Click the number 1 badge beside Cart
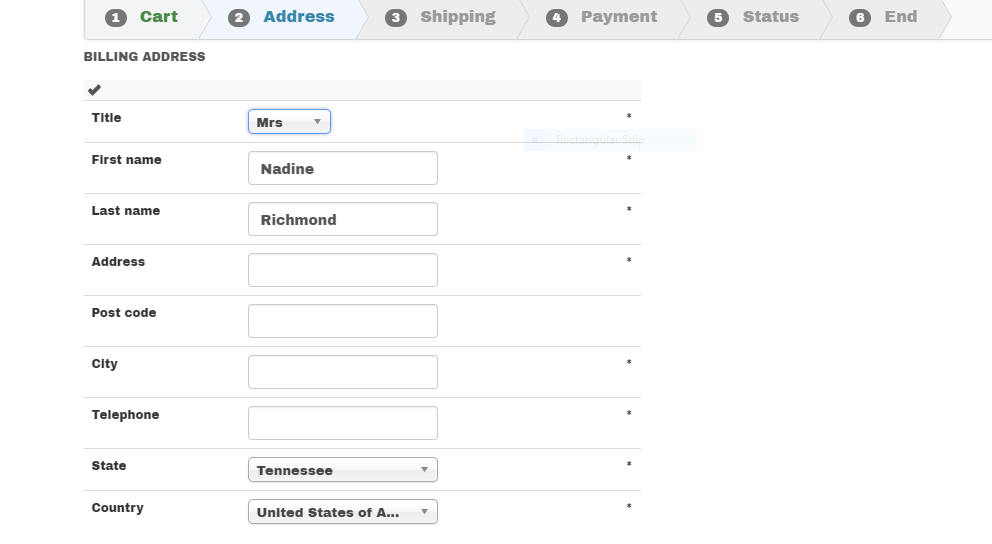Image resolution: width=992 pixels, height=544 pixels. [x=116, y=18]
